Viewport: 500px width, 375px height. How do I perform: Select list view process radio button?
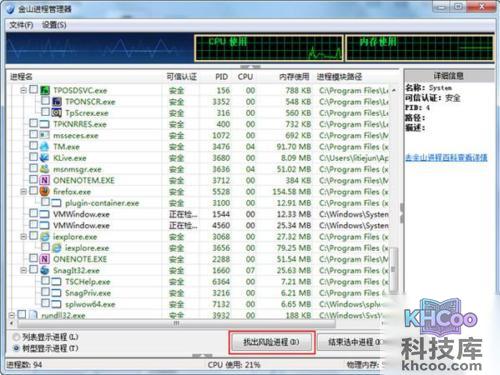coord(16,337)
